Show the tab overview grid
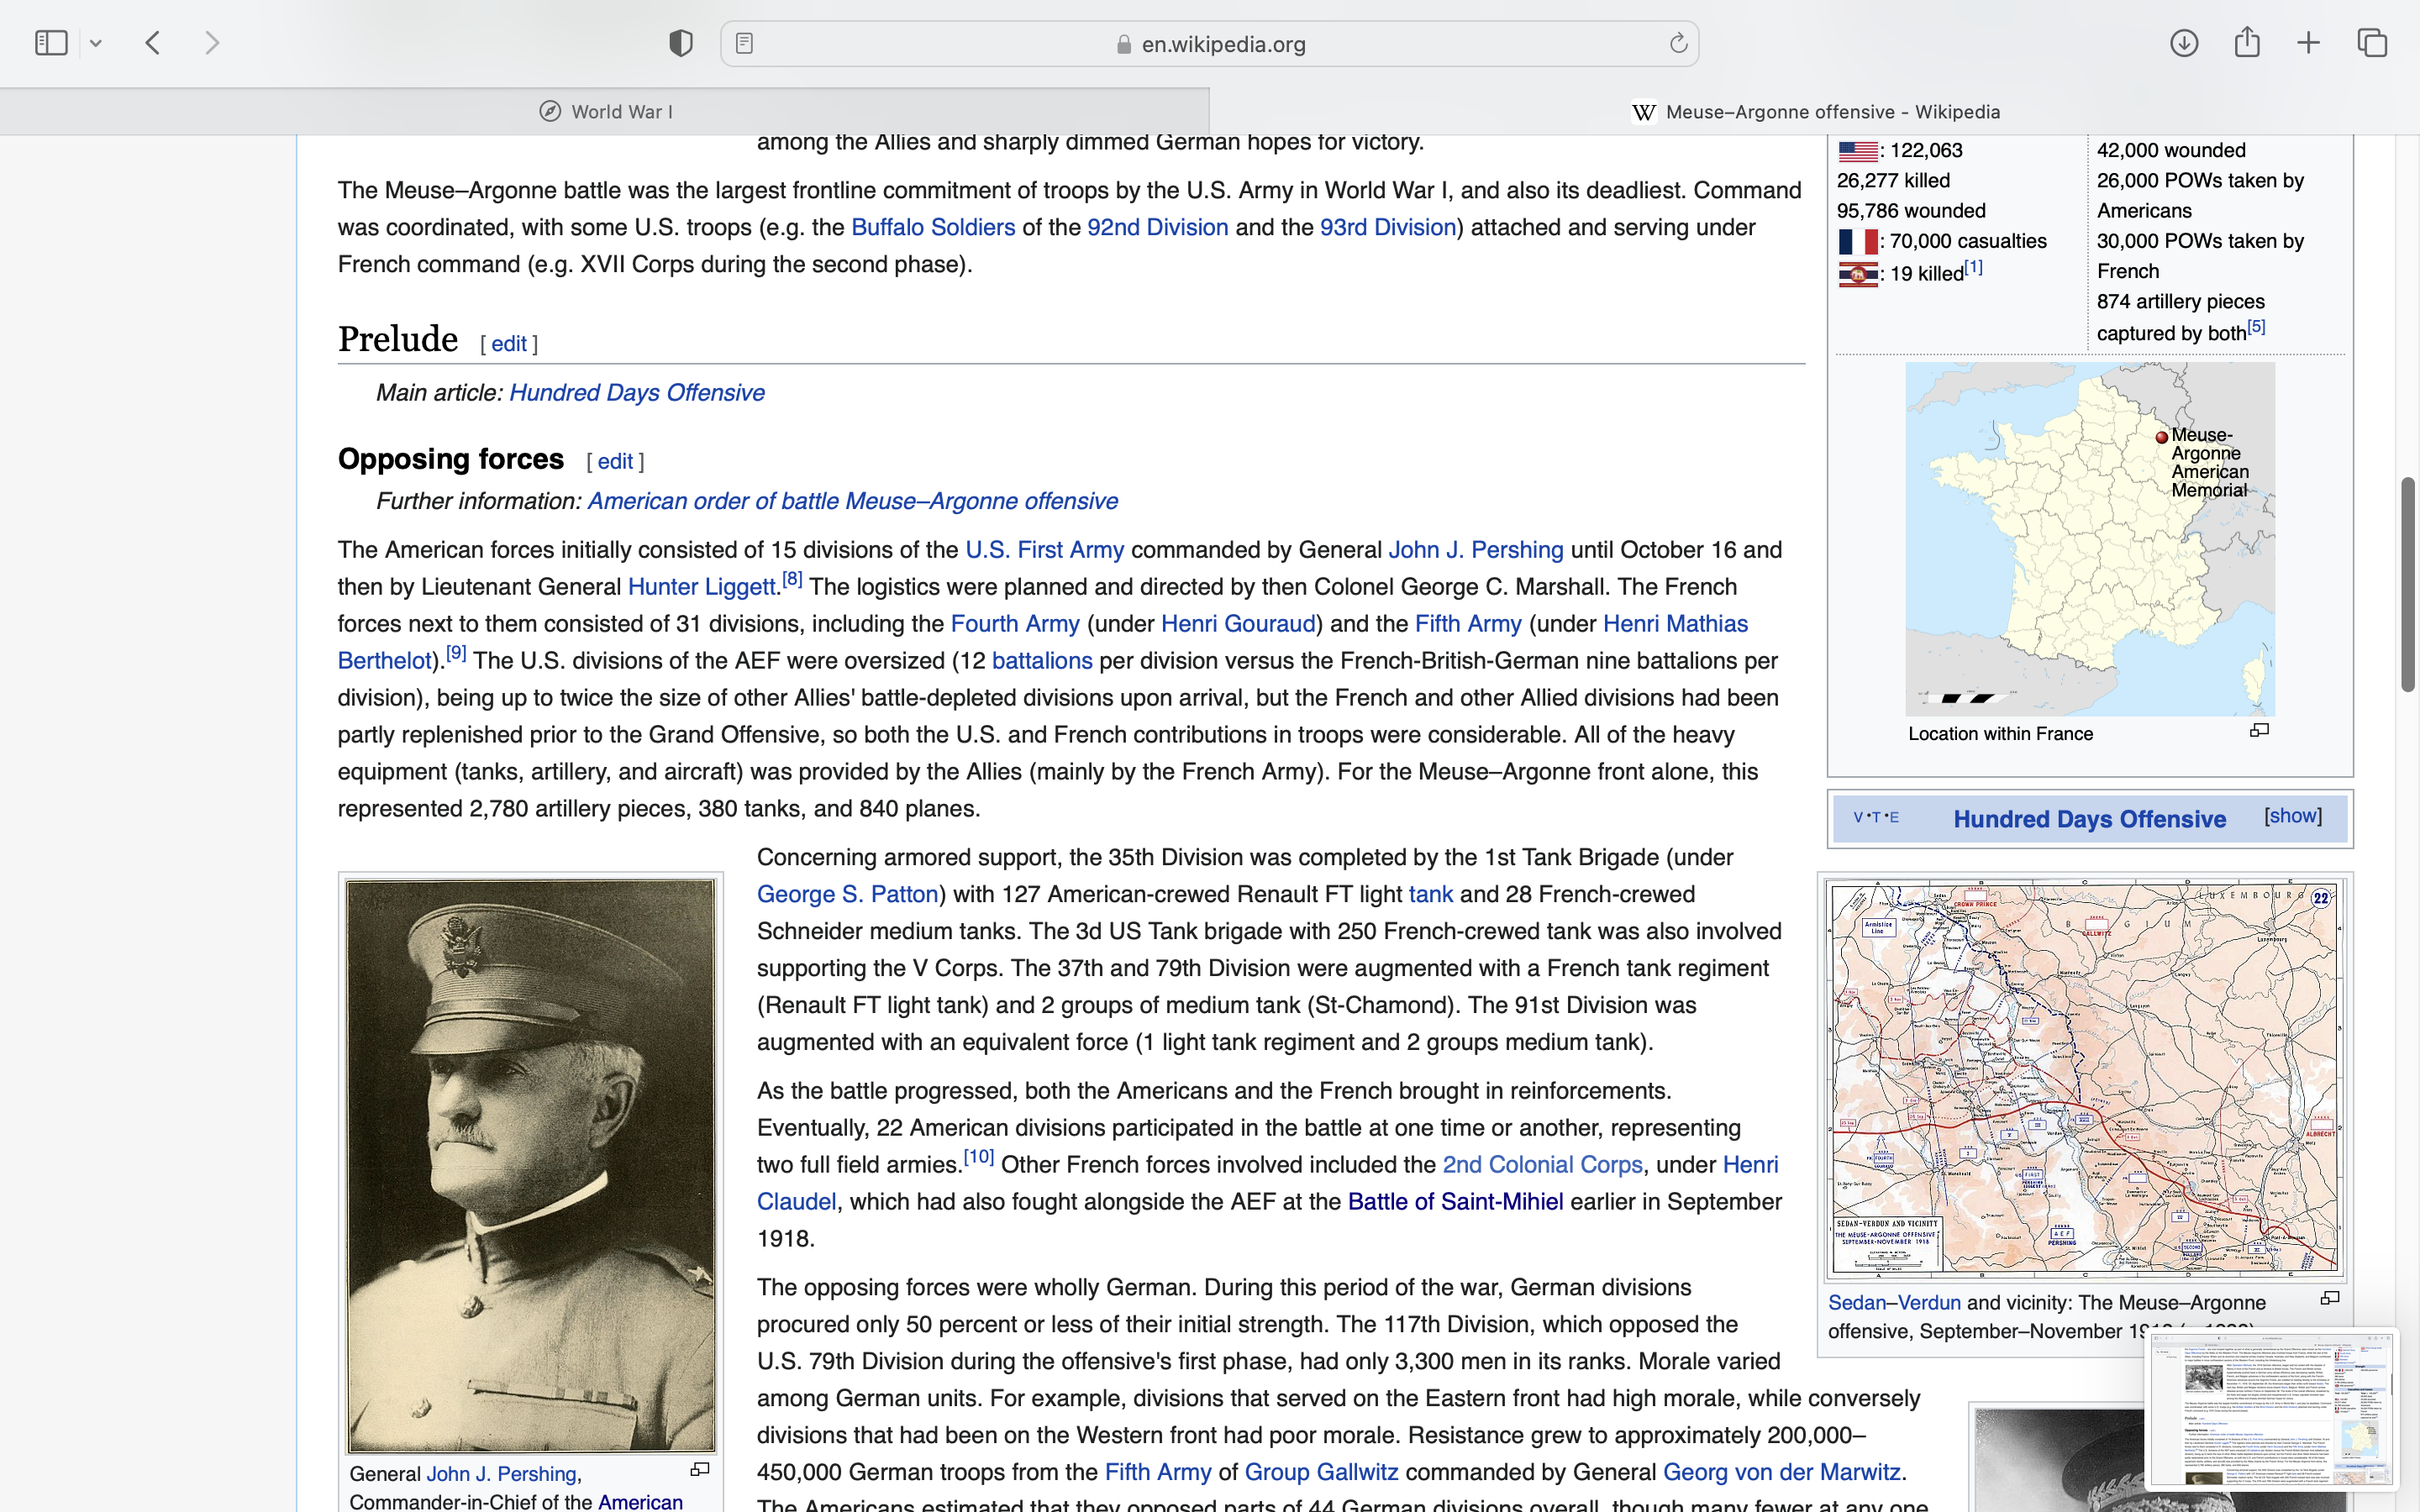The image size is (2420, 1512). [2372, 43]
